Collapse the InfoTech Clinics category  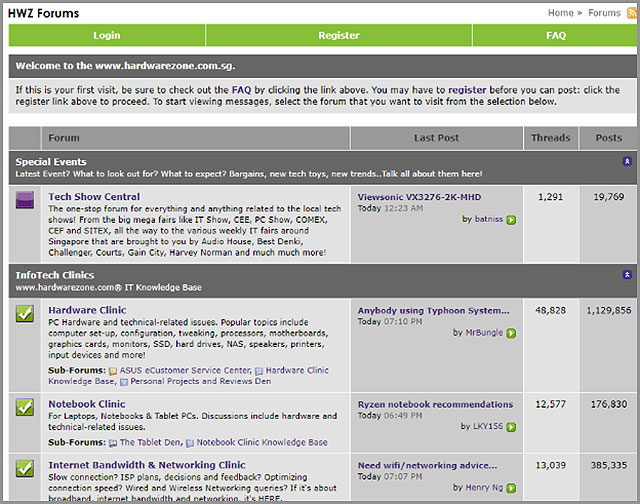[x=627, y=275]
